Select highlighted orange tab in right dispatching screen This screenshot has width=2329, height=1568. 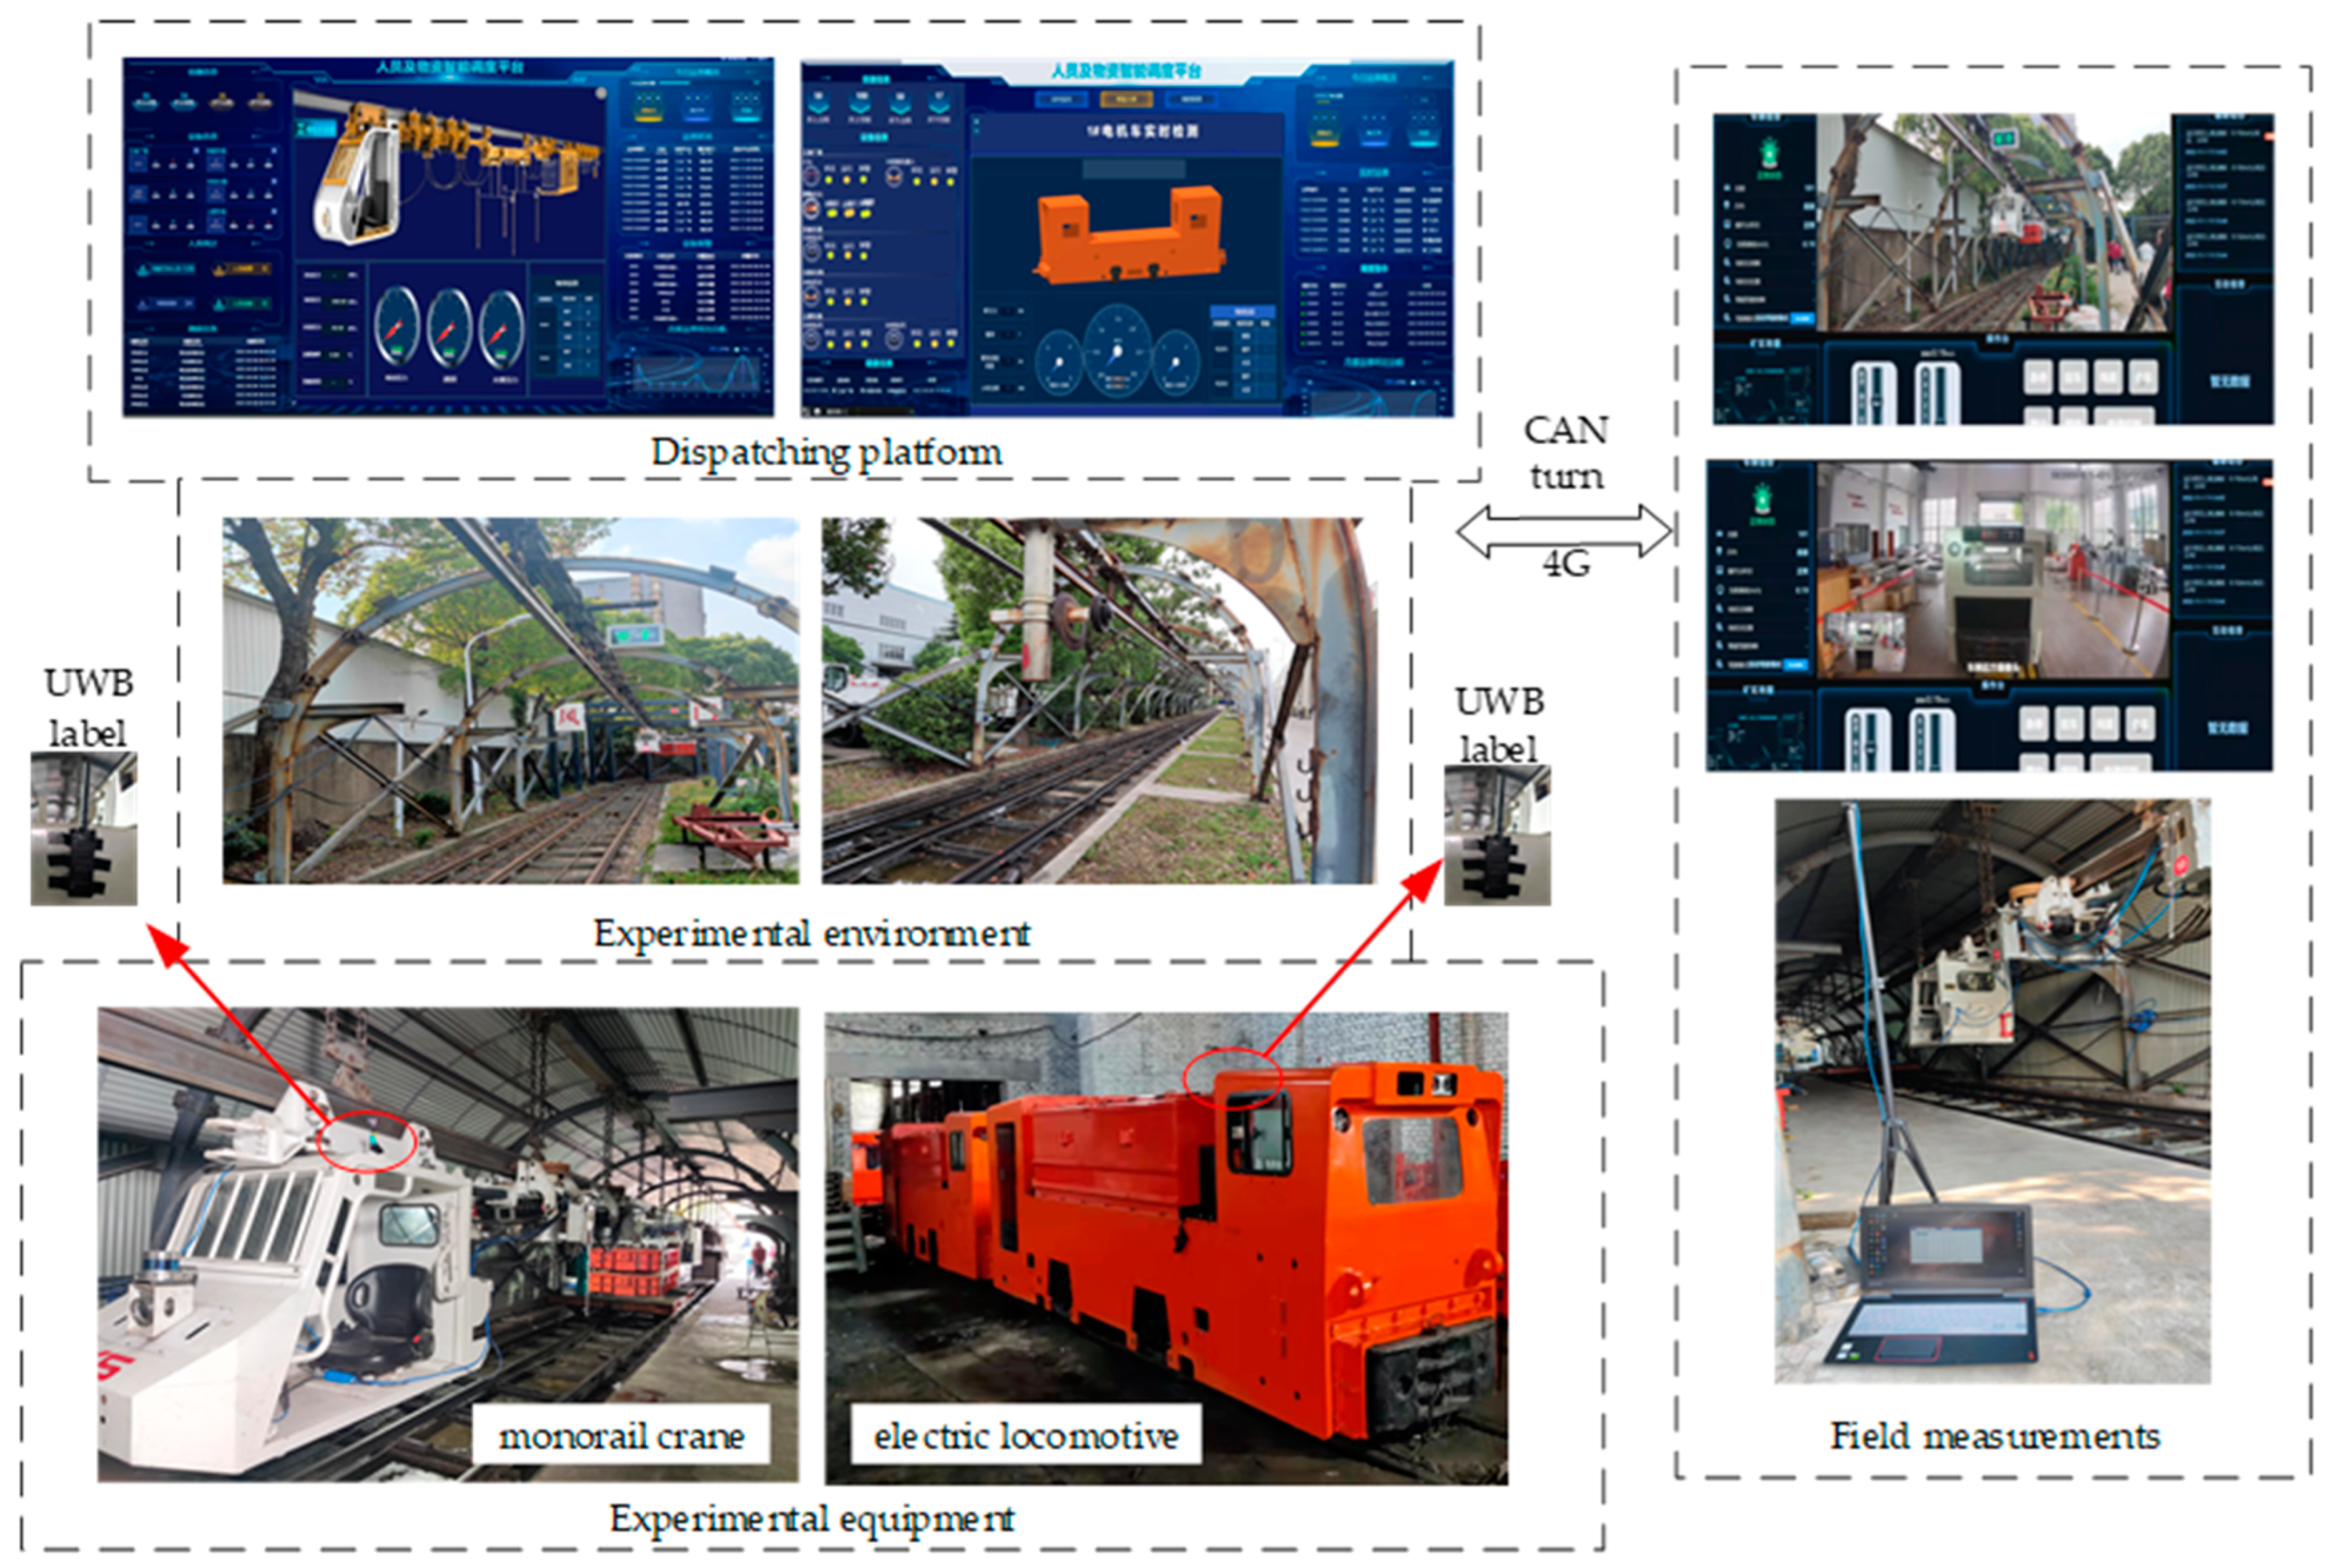1126,99
